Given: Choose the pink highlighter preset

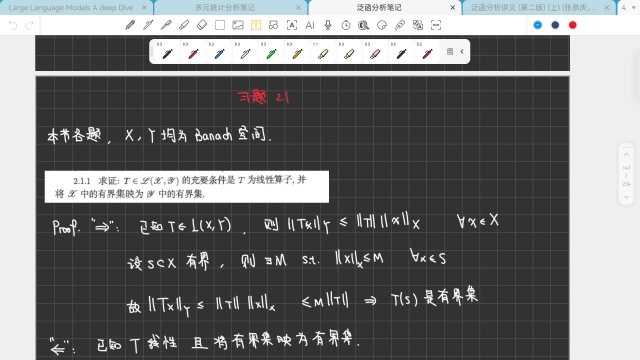Looking at the screenshot, I should click(375, 52).
